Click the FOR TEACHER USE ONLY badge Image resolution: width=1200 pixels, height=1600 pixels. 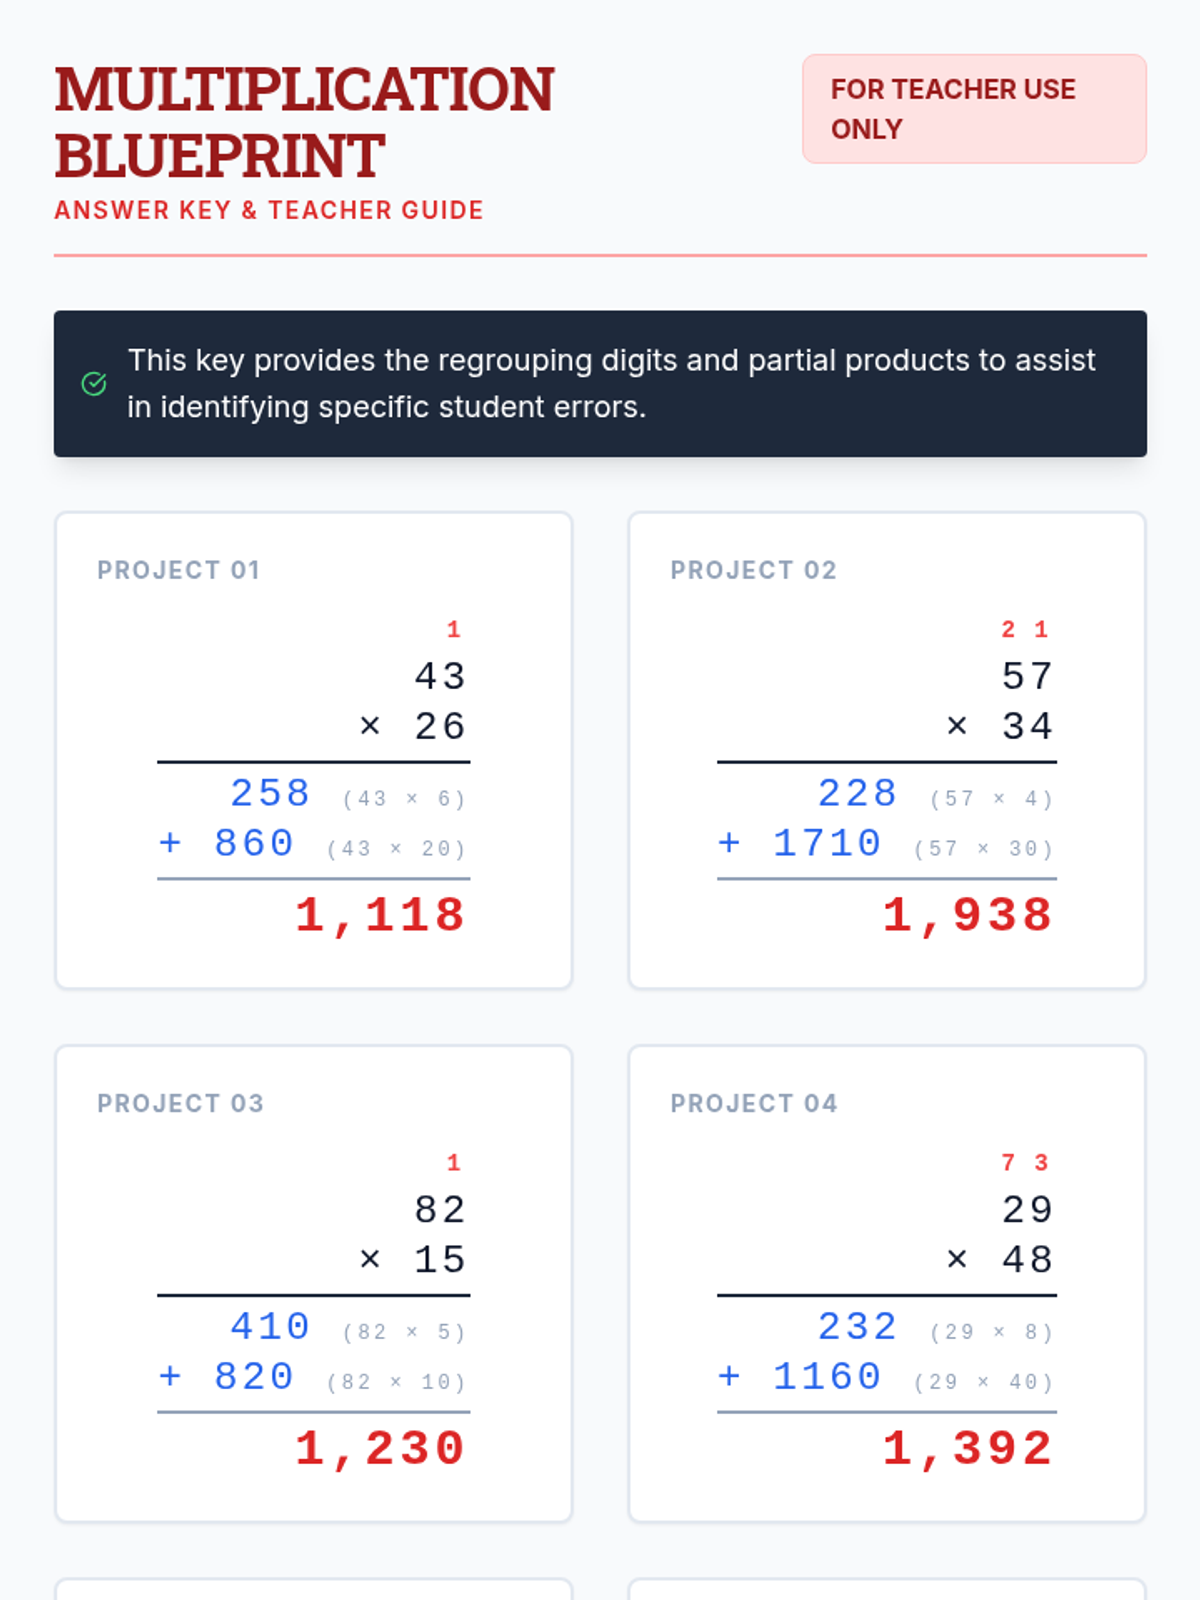(x=973, y=109)
